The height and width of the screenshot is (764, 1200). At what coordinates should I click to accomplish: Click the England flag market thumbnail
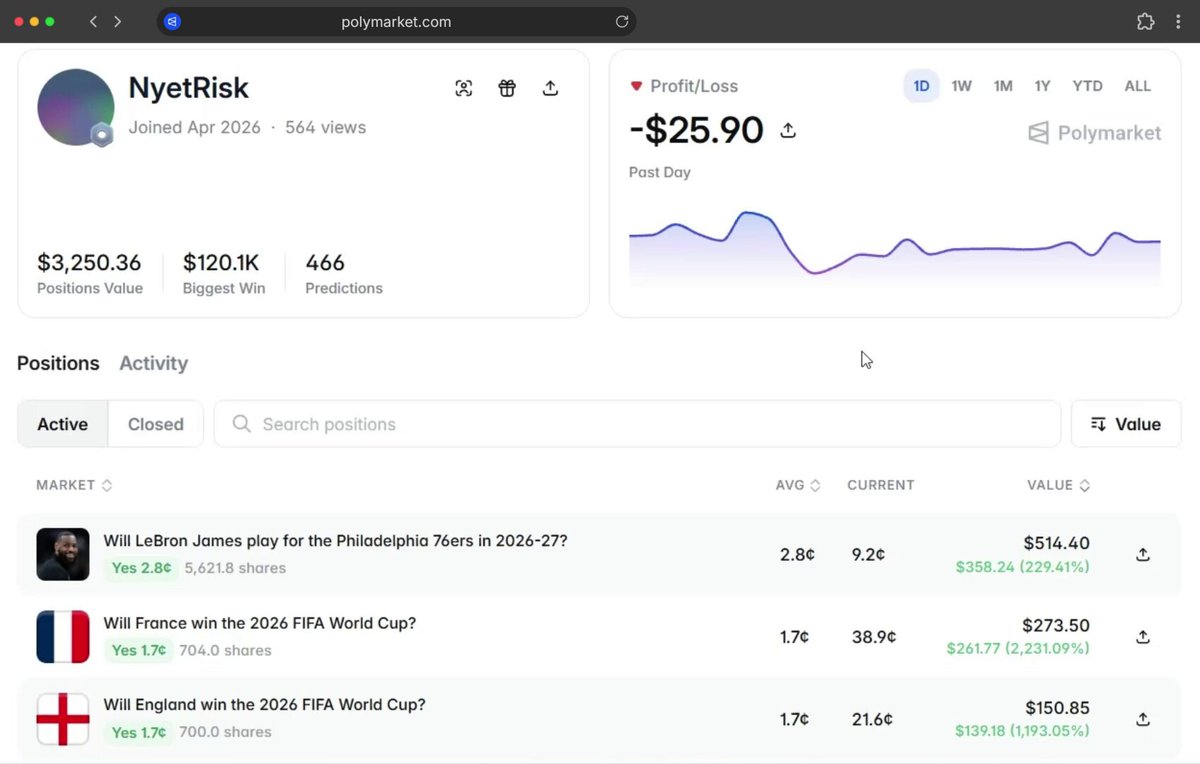[63, 719]
